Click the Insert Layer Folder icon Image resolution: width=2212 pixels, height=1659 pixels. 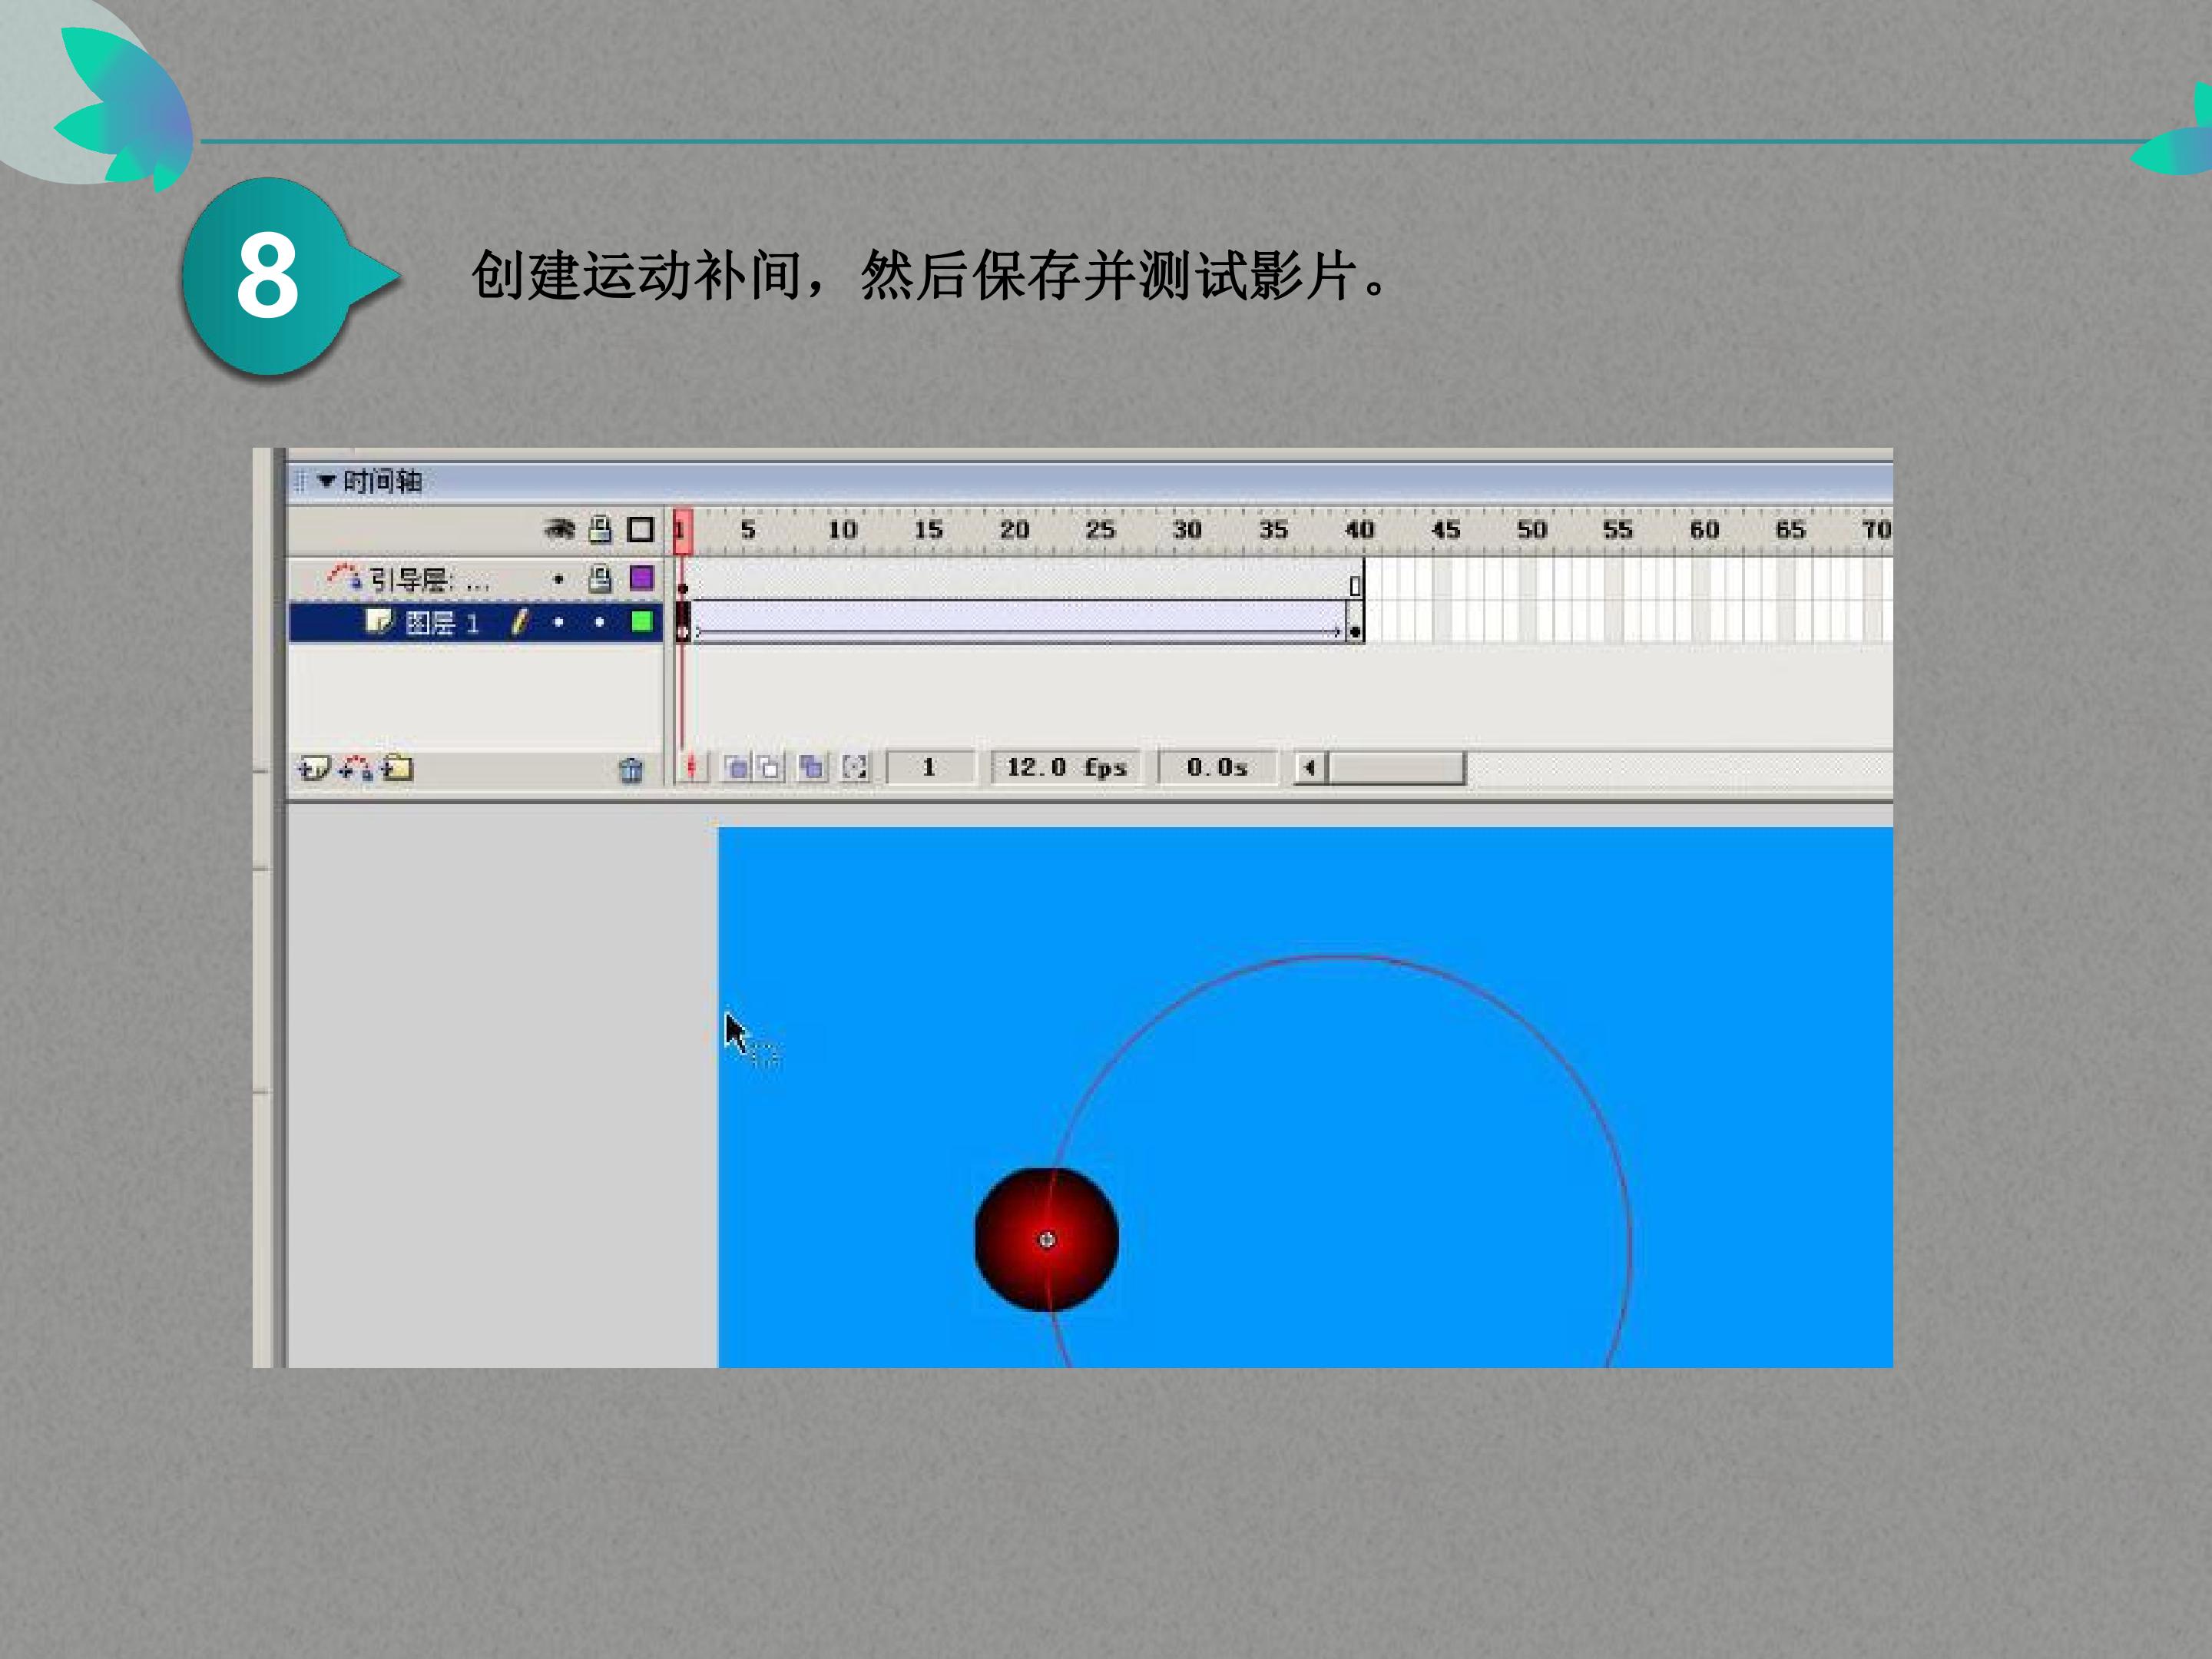[397, 768]
